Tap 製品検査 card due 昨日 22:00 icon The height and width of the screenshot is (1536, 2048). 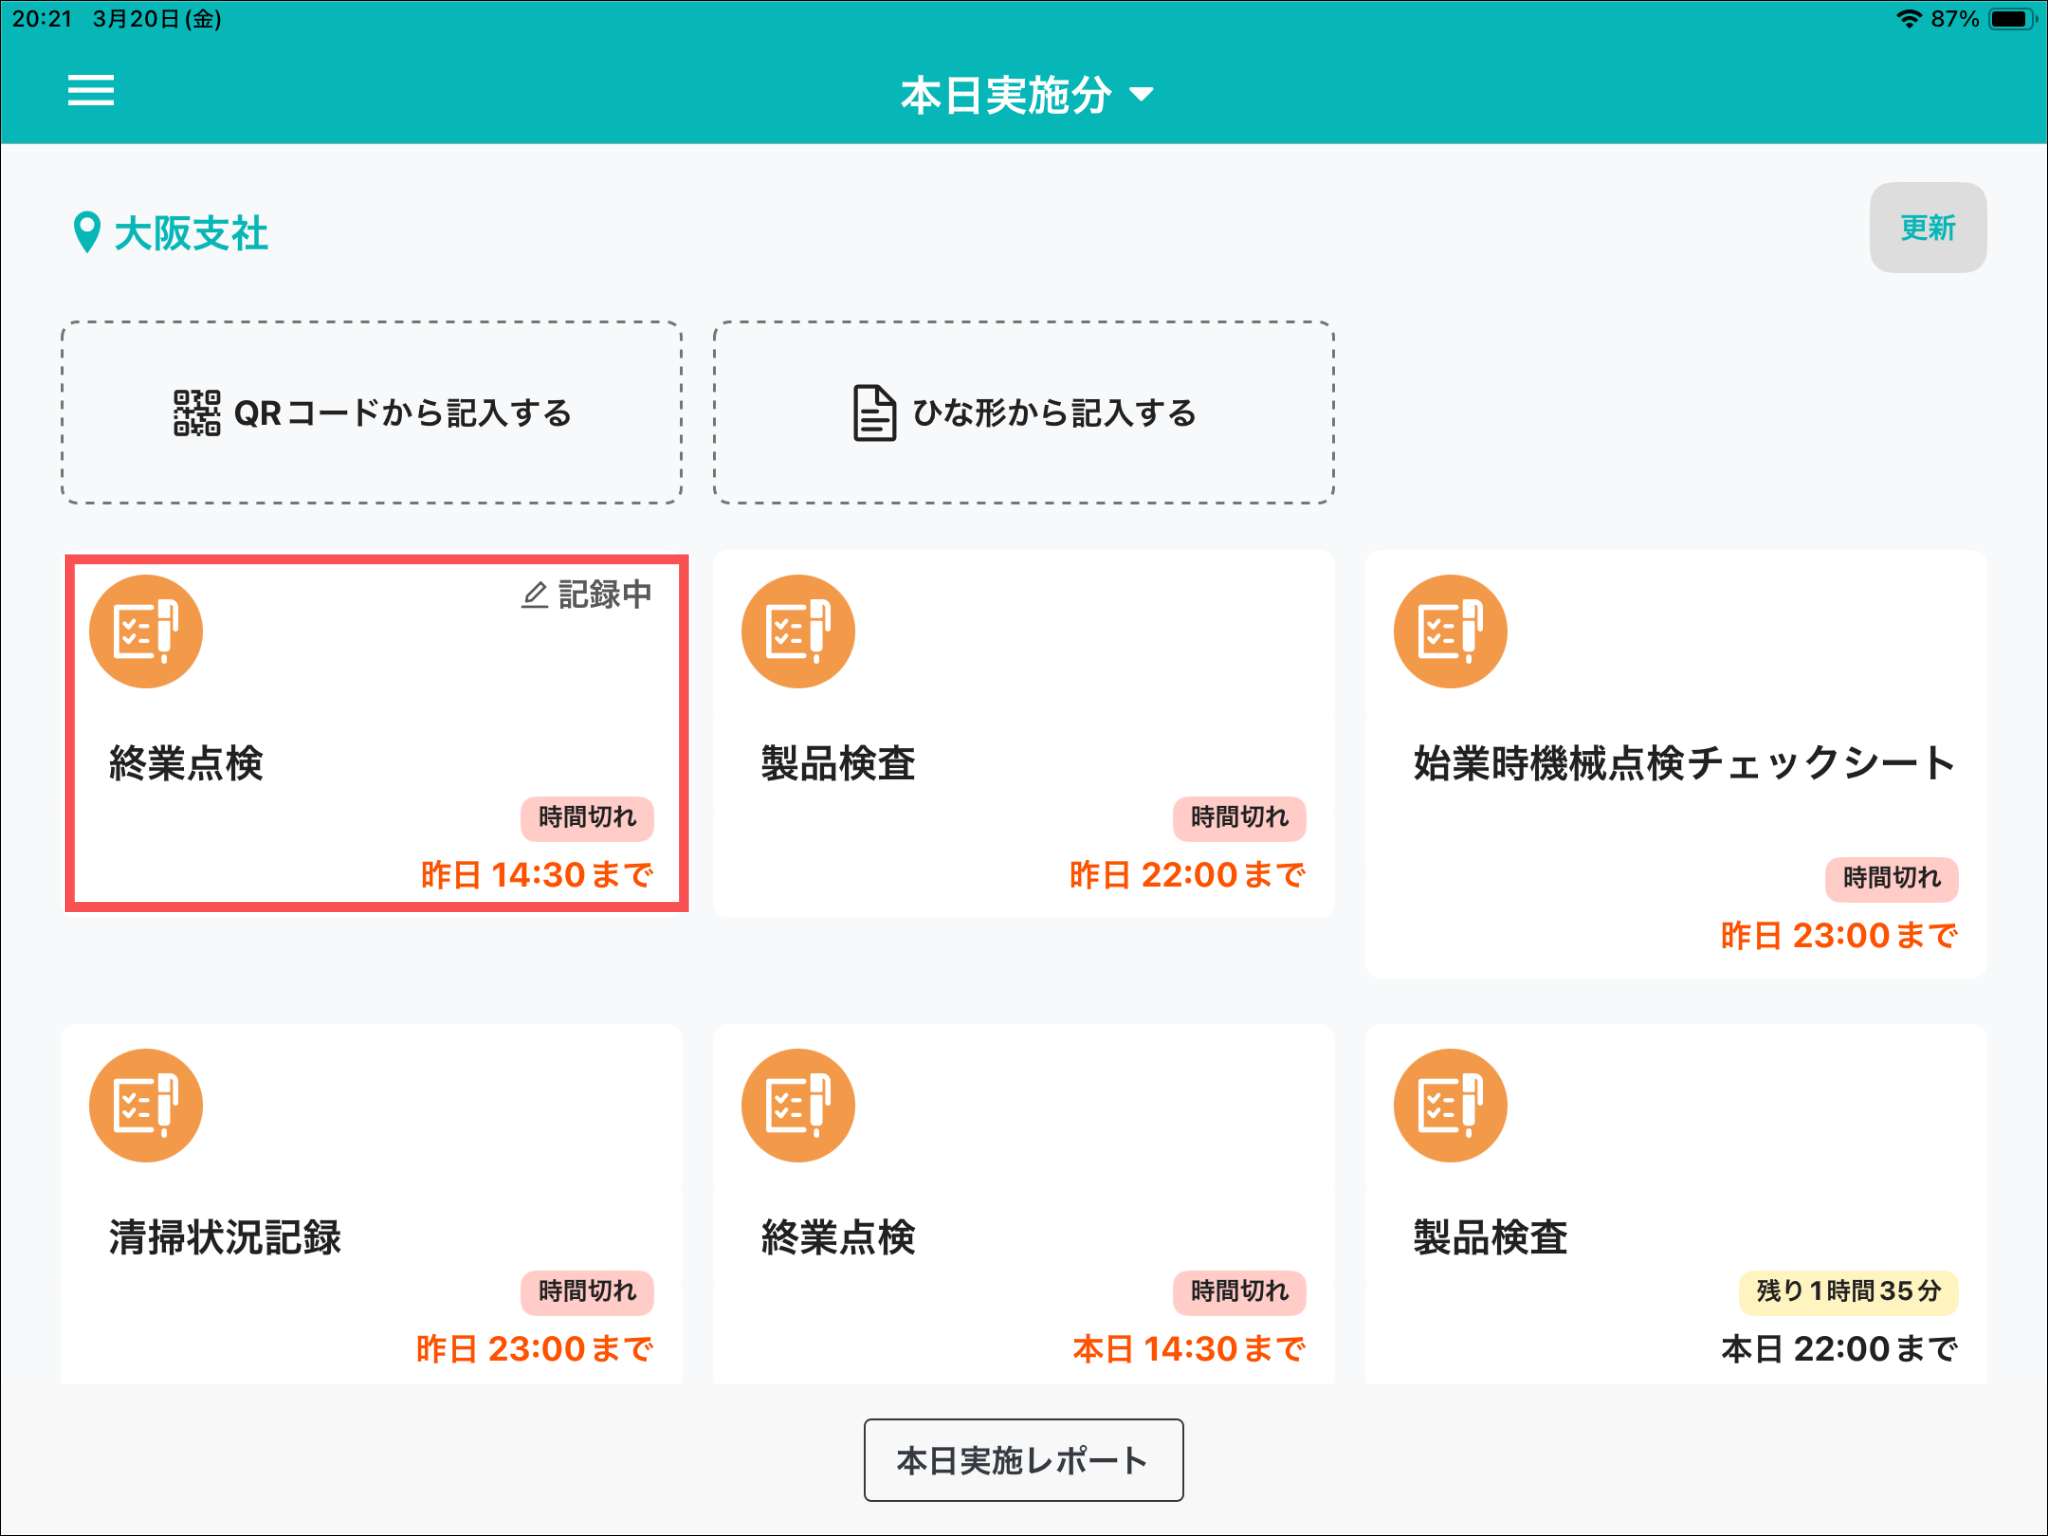tap(797, 632)
